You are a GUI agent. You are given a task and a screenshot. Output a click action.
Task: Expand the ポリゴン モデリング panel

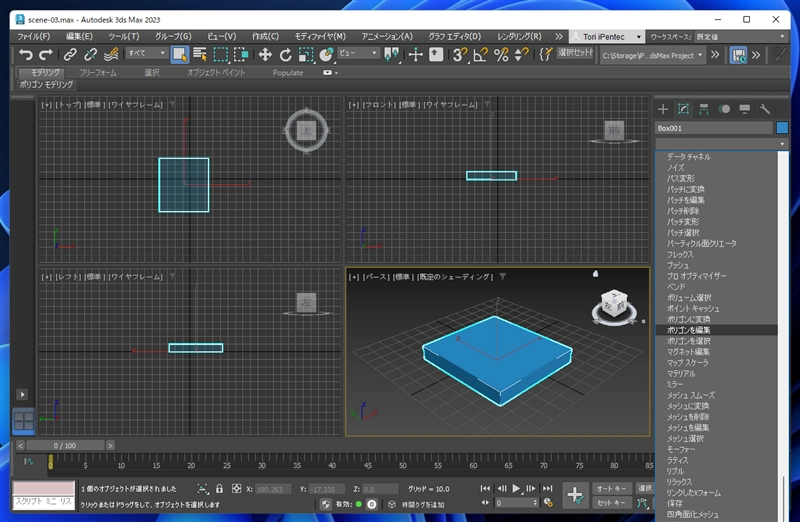[46, 84]
